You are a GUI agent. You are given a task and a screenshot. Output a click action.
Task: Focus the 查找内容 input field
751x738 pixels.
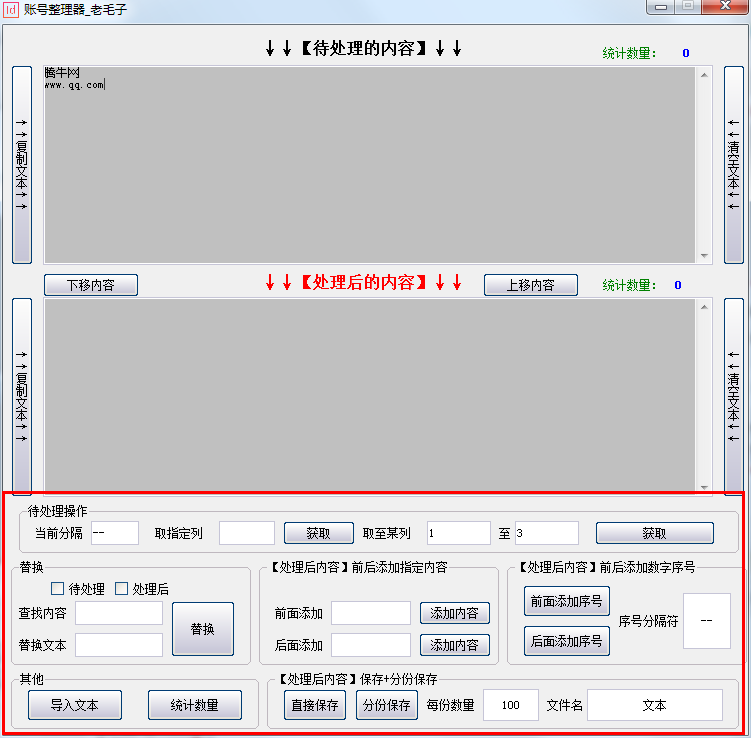coord(119,613)
